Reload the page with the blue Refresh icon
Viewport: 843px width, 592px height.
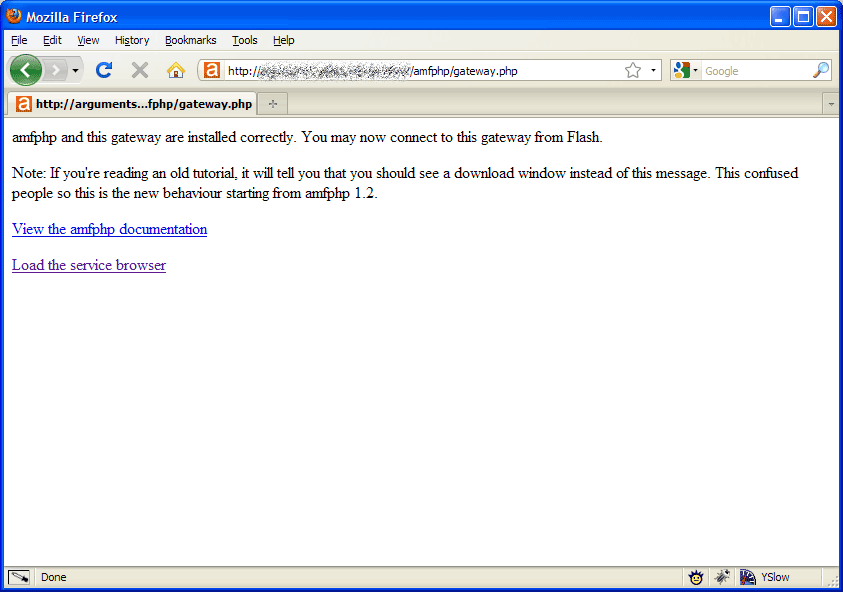click(x=104, y=70)
